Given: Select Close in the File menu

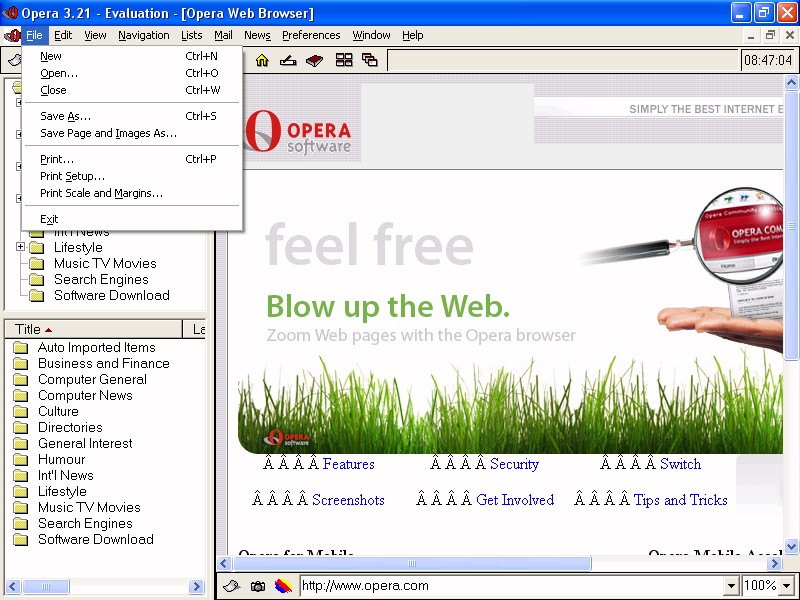Looking at the screenshot, I should click(x=132, y=90).
